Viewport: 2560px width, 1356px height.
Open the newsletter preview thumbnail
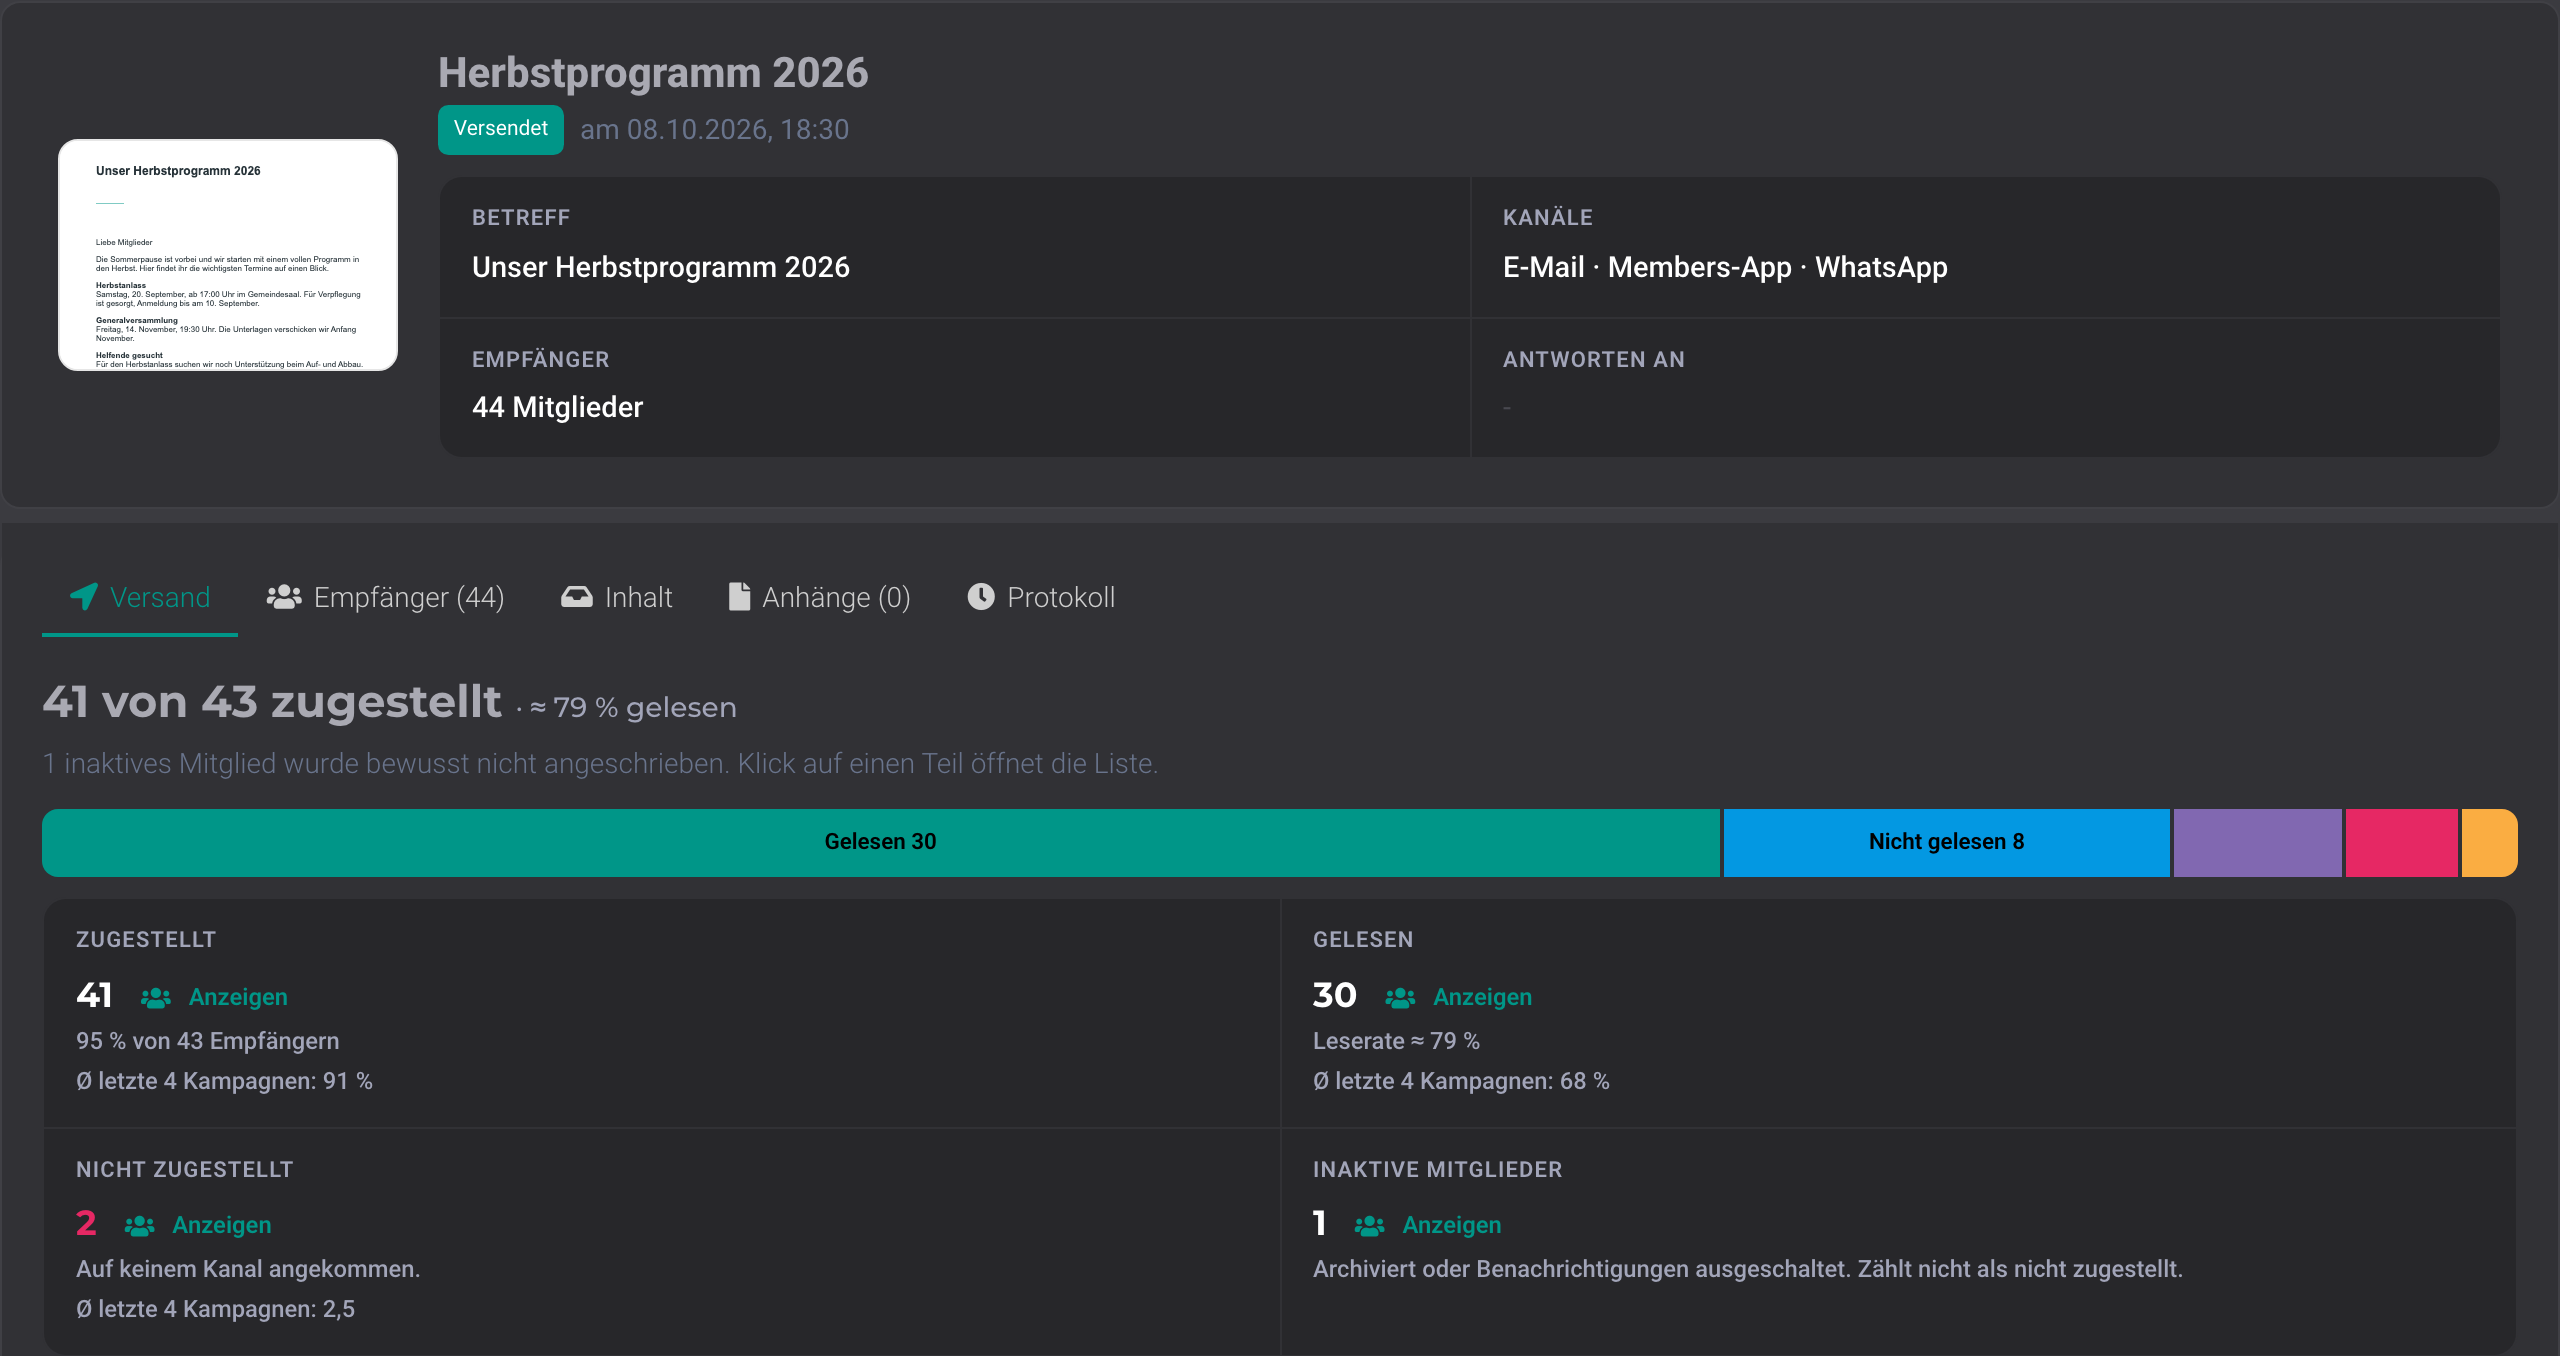click(228, 255)
